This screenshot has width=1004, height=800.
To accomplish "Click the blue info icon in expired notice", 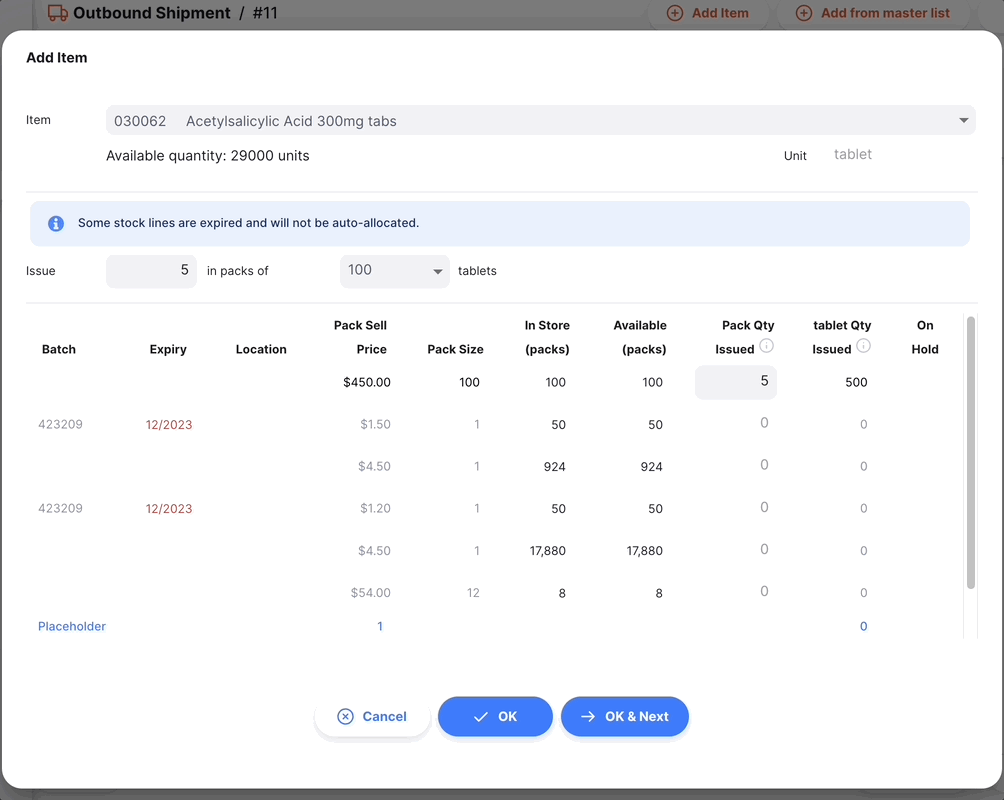I will point(56,224).
